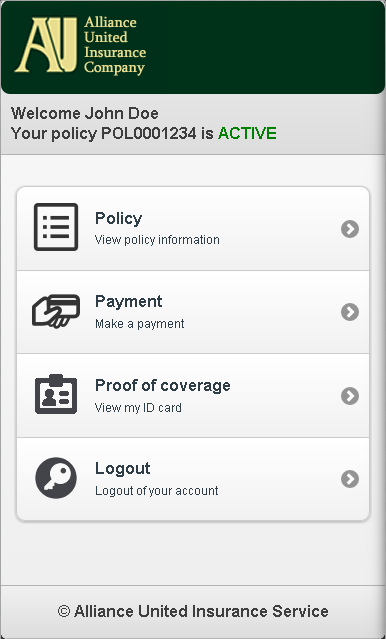Click View policy information text
Image resolution: width=386 pixels, height=639 pixels.
pyautogui.click(x=157, y=240)
